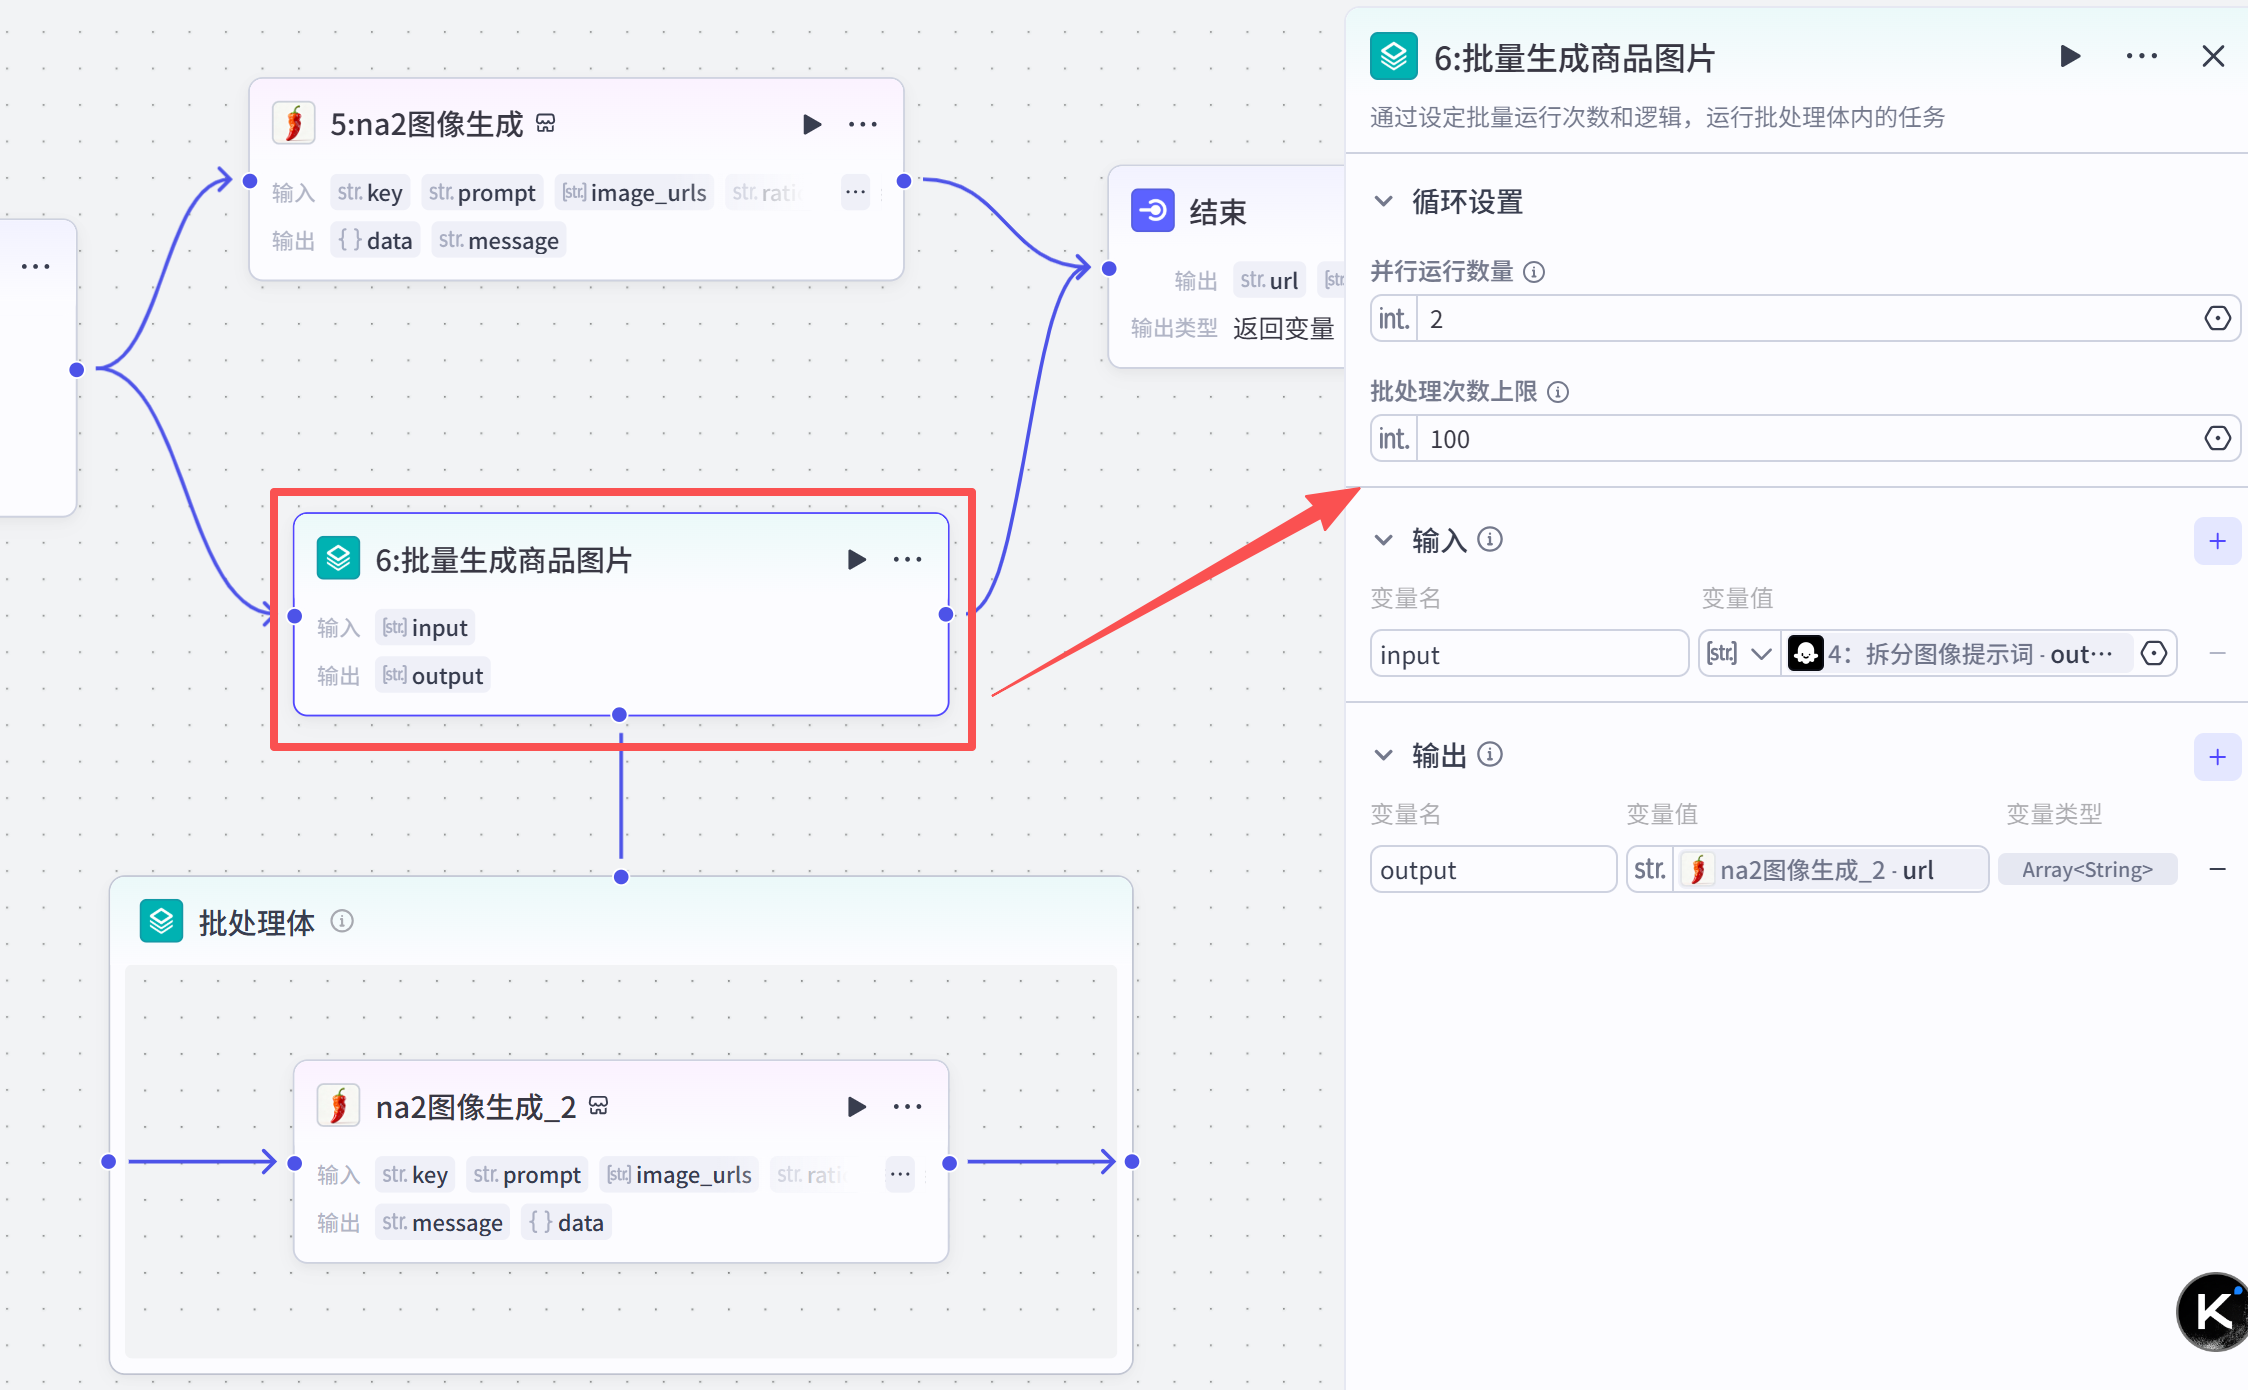The height and width of the screenshot is (1390, 2248).
Task: Click the run button in right panel header
Action: click(2070, 57)
